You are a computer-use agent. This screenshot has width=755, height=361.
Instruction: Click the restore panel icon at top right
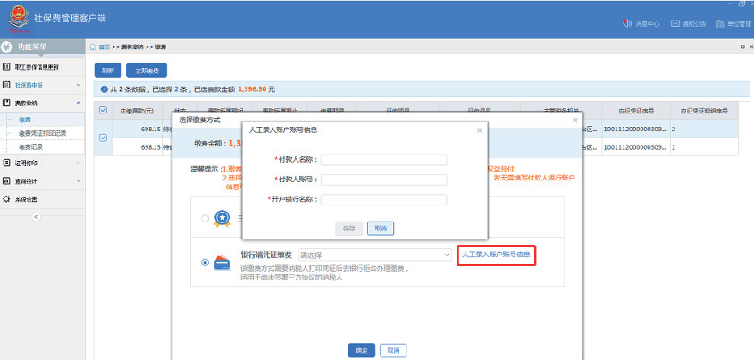pyautogui.click(x=742, y=47)
